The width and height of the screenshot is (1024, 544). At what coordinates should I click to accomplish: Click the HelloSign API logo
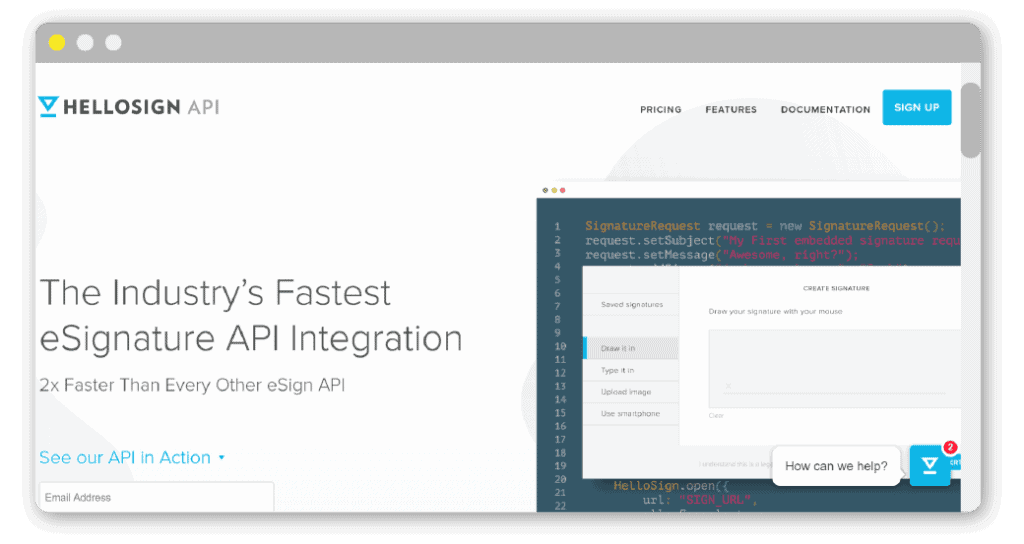pyautogui.click(x=129, y=107)
